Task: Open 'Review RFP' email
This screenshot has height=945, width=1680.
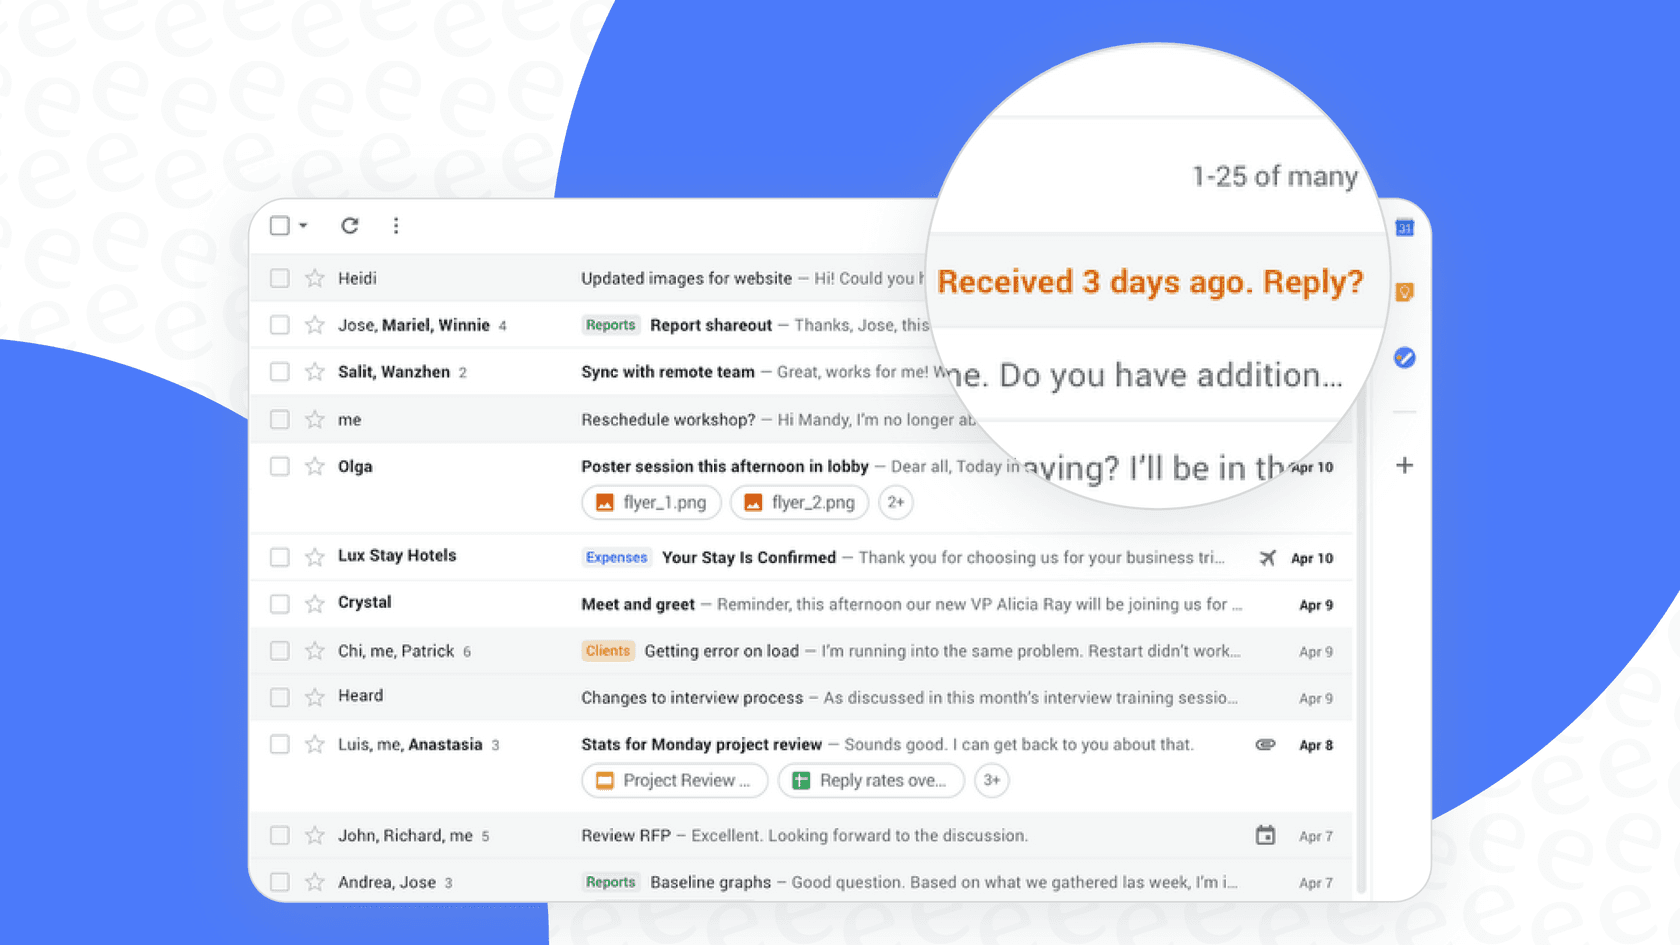Action: 626,835
